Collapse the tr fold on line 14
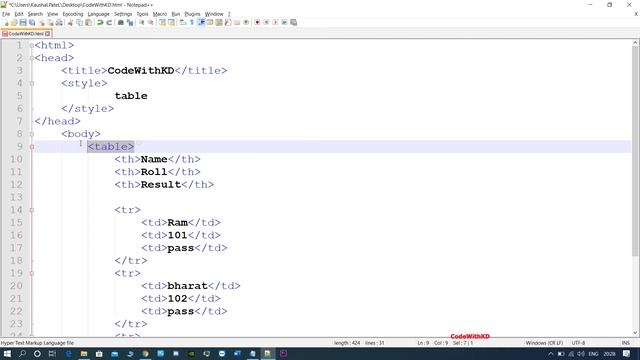Screen dimensions: 640x360 tap(32, 210)
